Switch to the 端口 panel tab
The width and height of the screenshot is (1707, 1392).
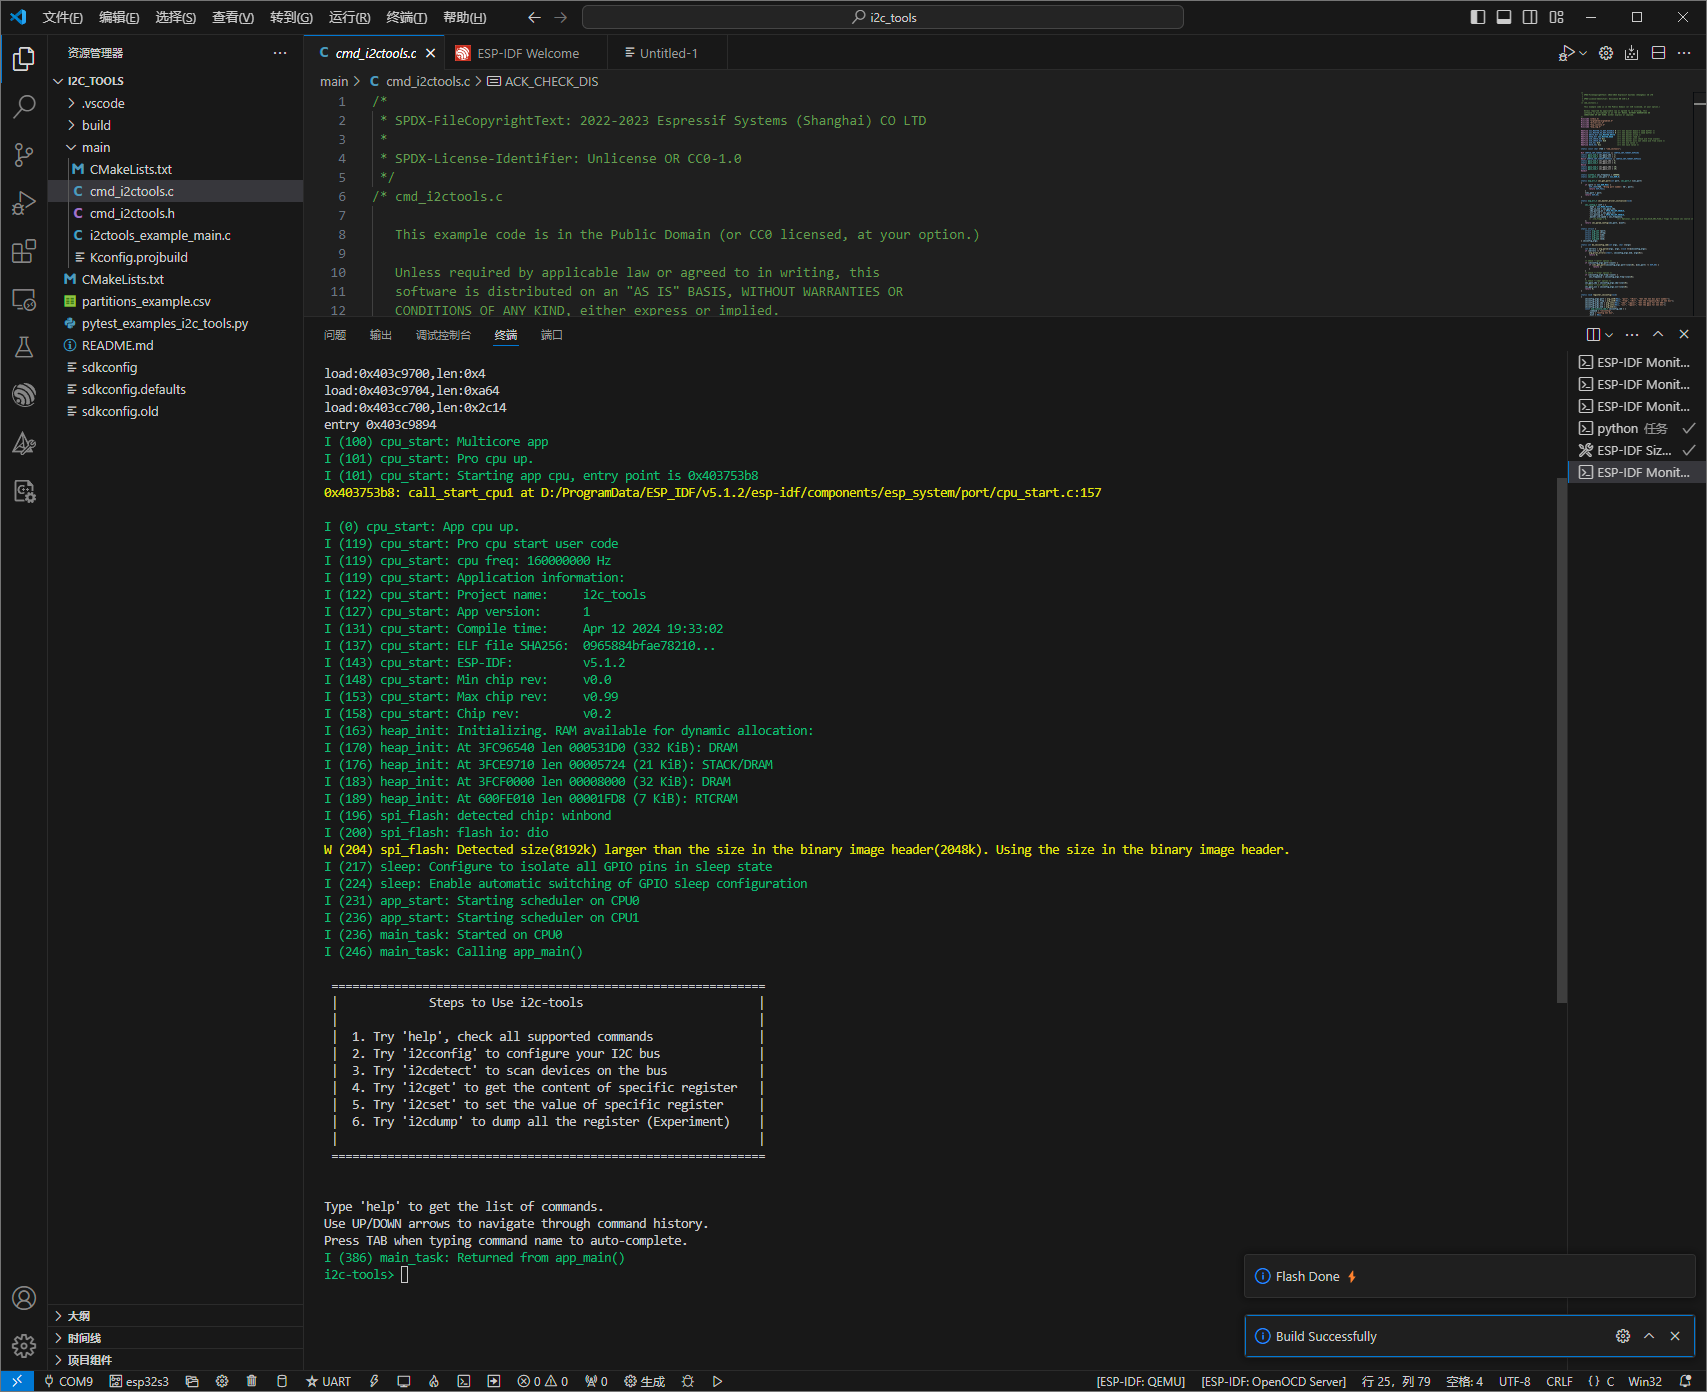pos(552,335)
